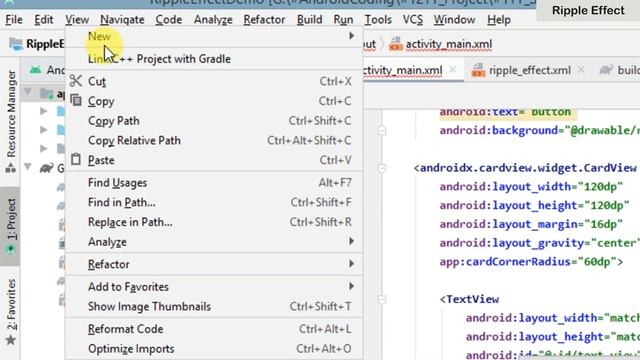640x360 pixels.
Task: Open the Code menu
Action: 169,20
